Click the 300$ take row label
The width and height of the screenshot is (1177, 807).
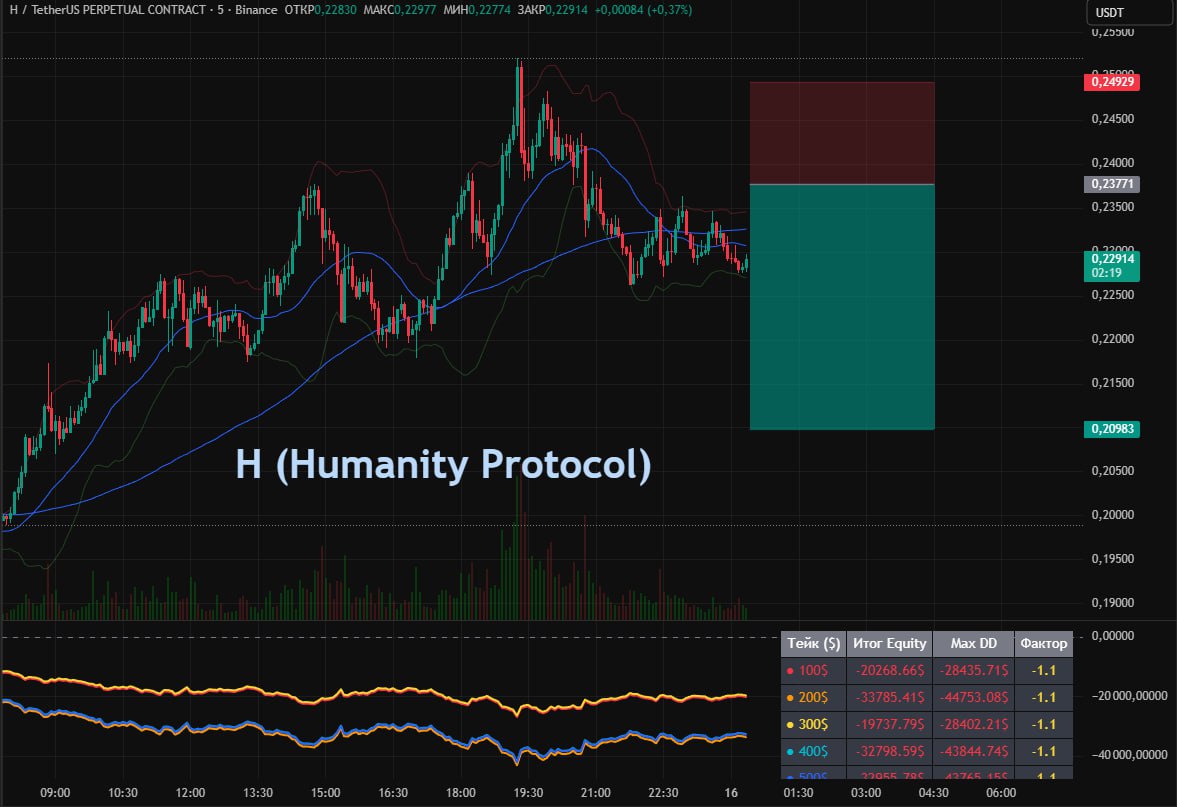click(813, 724)
